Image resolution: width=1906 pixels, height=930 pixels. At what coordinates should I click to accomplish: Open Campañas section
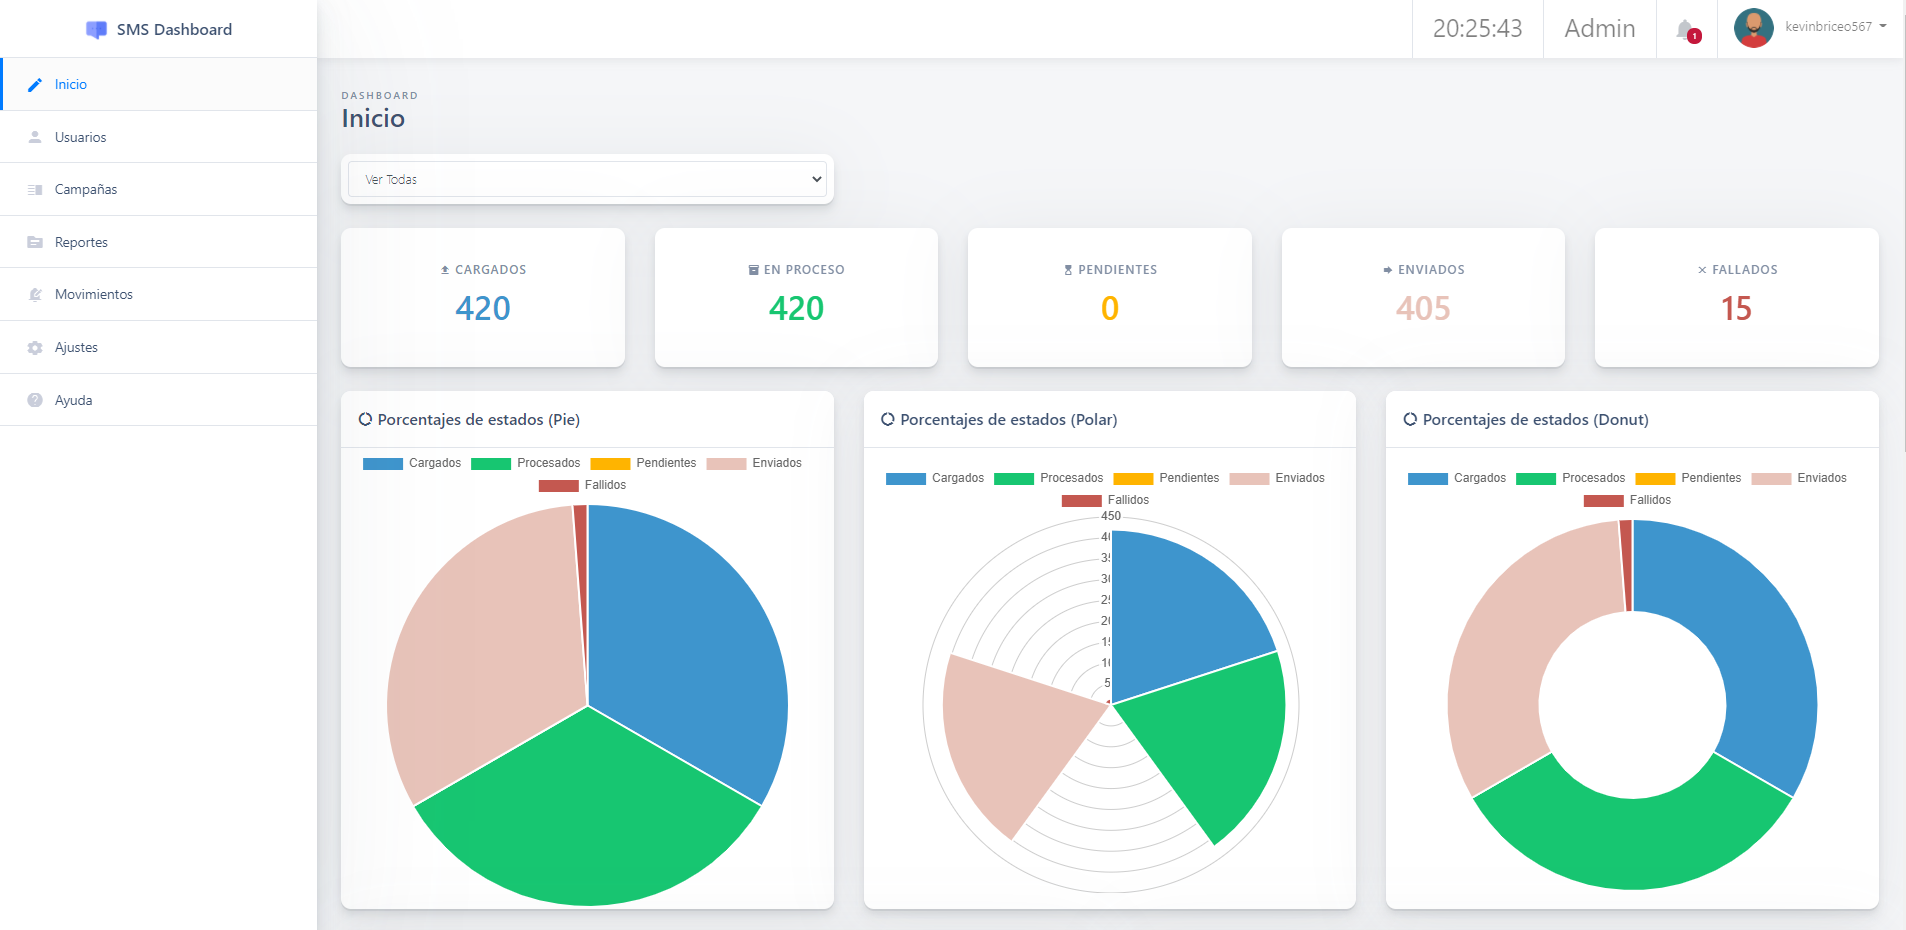[x=159, y=189]
